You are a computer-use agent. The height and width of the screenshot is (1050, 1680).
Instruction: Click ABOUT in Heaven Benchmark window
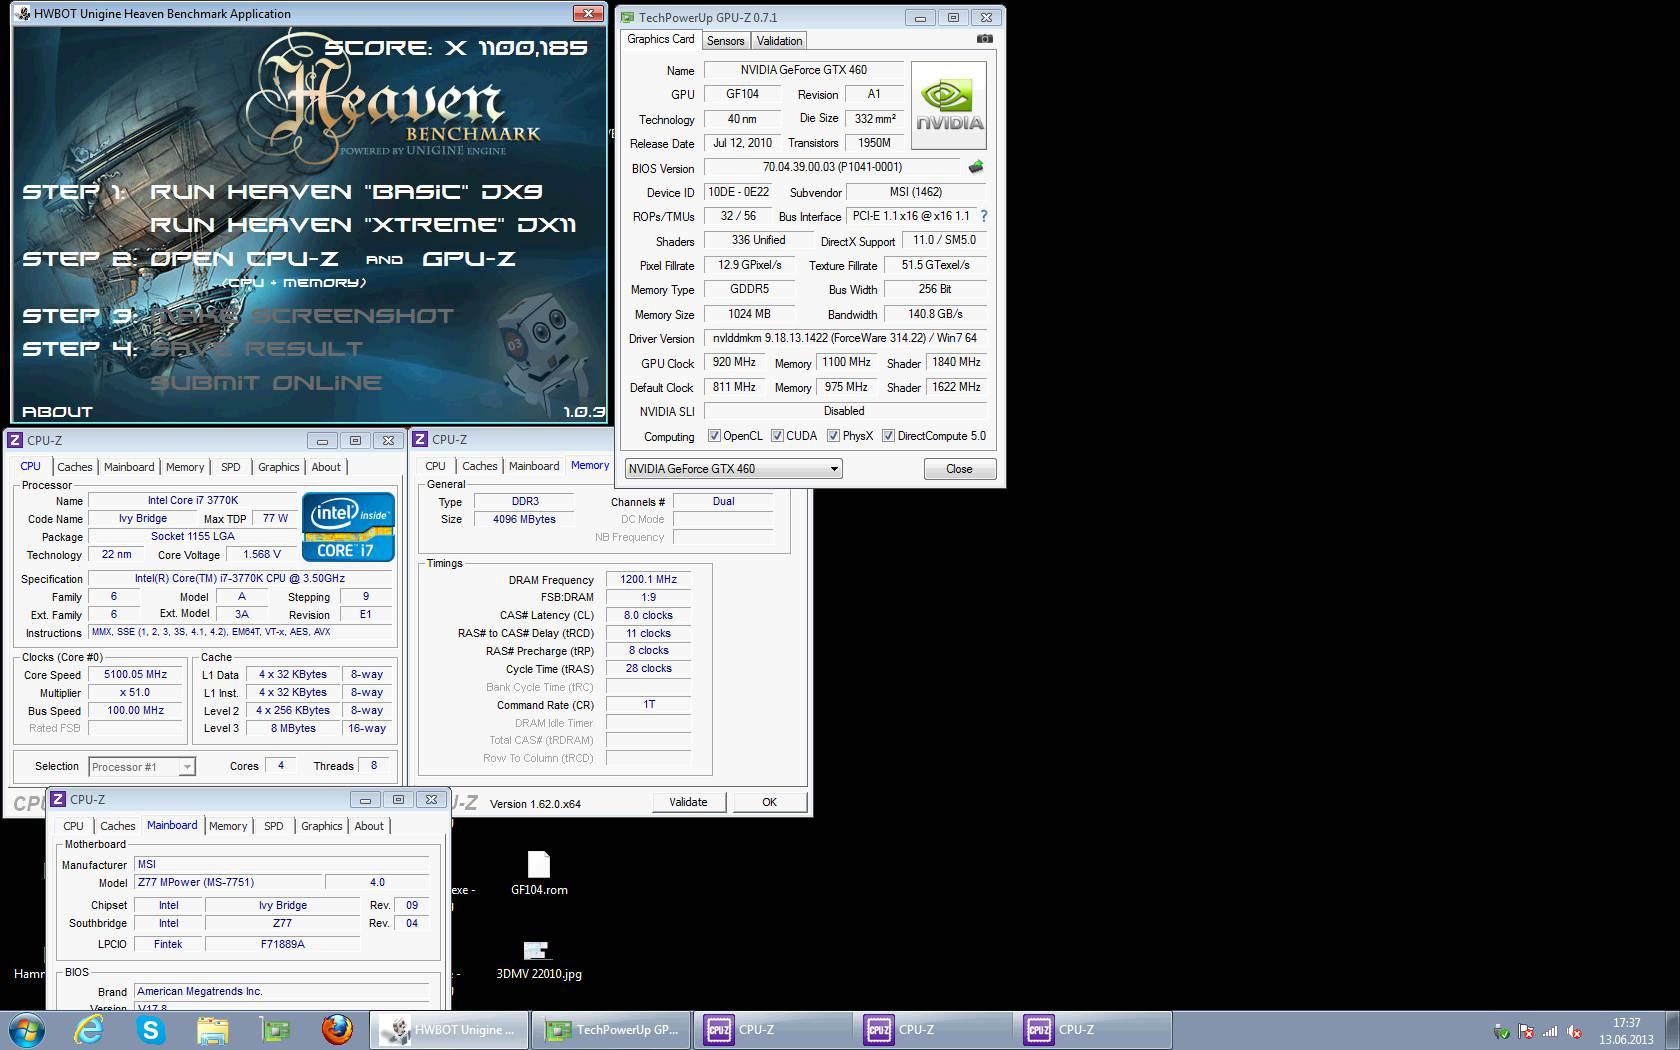click(57, 411)
